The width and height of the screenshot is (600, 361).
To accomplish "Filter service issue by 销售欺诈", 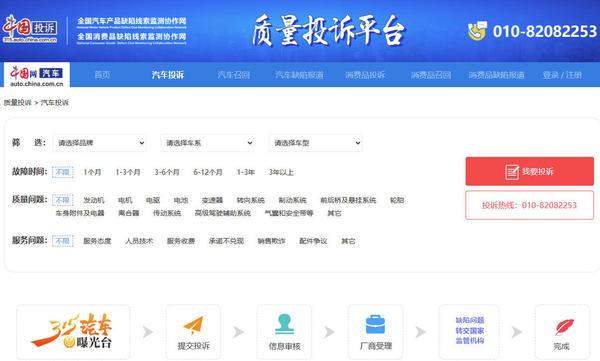I will tap(272, 241).
